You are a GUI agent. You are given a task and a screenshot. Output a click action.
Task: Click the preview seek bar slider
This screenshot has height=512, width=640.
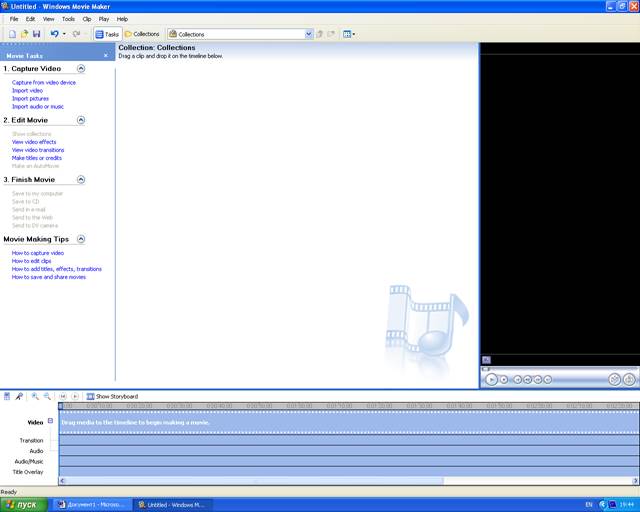486,369
